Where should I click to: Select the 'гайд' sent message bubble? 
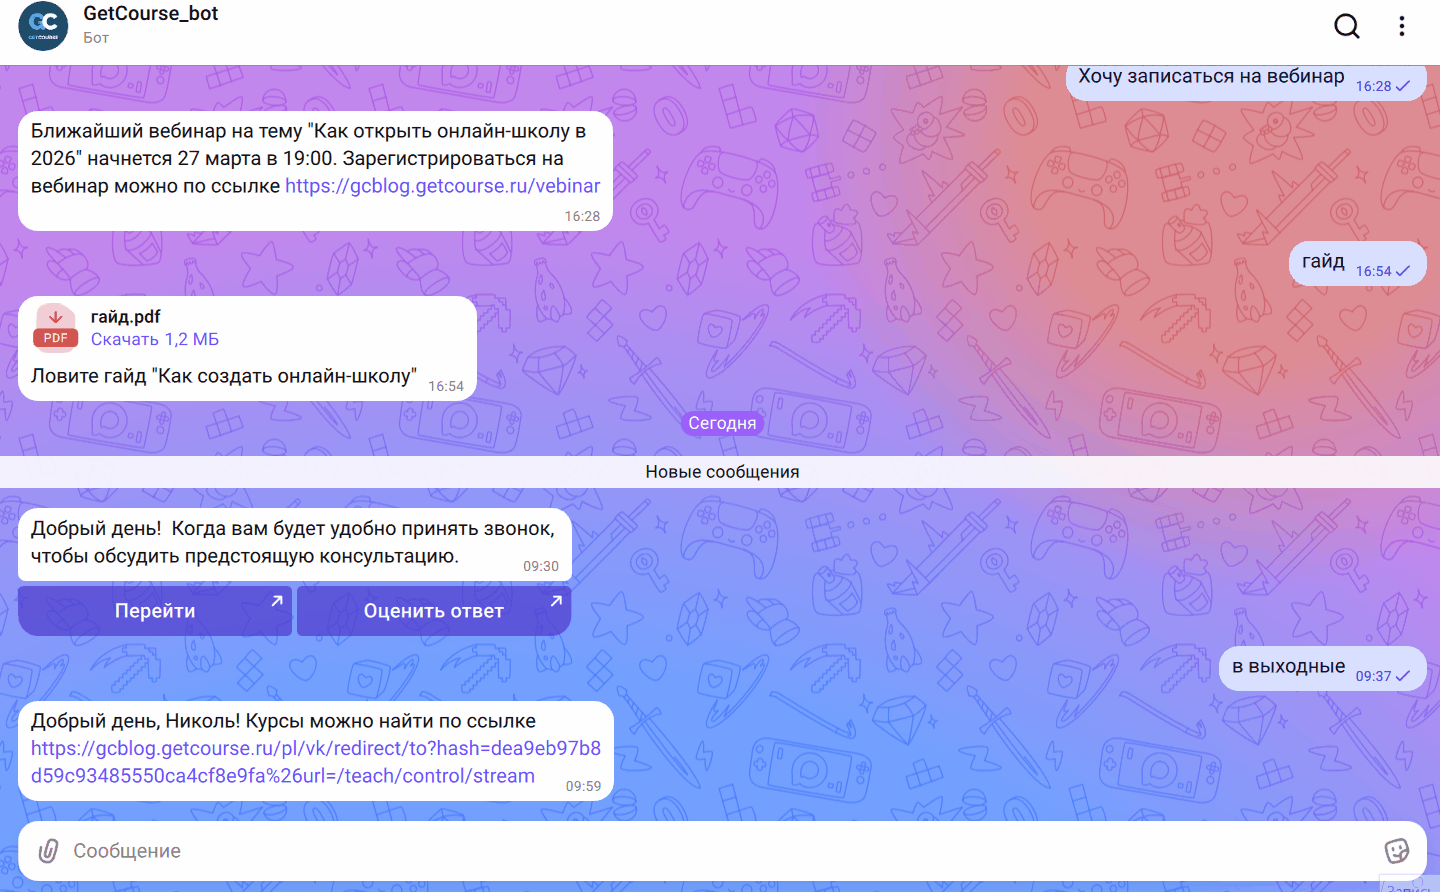[1323, 262]
